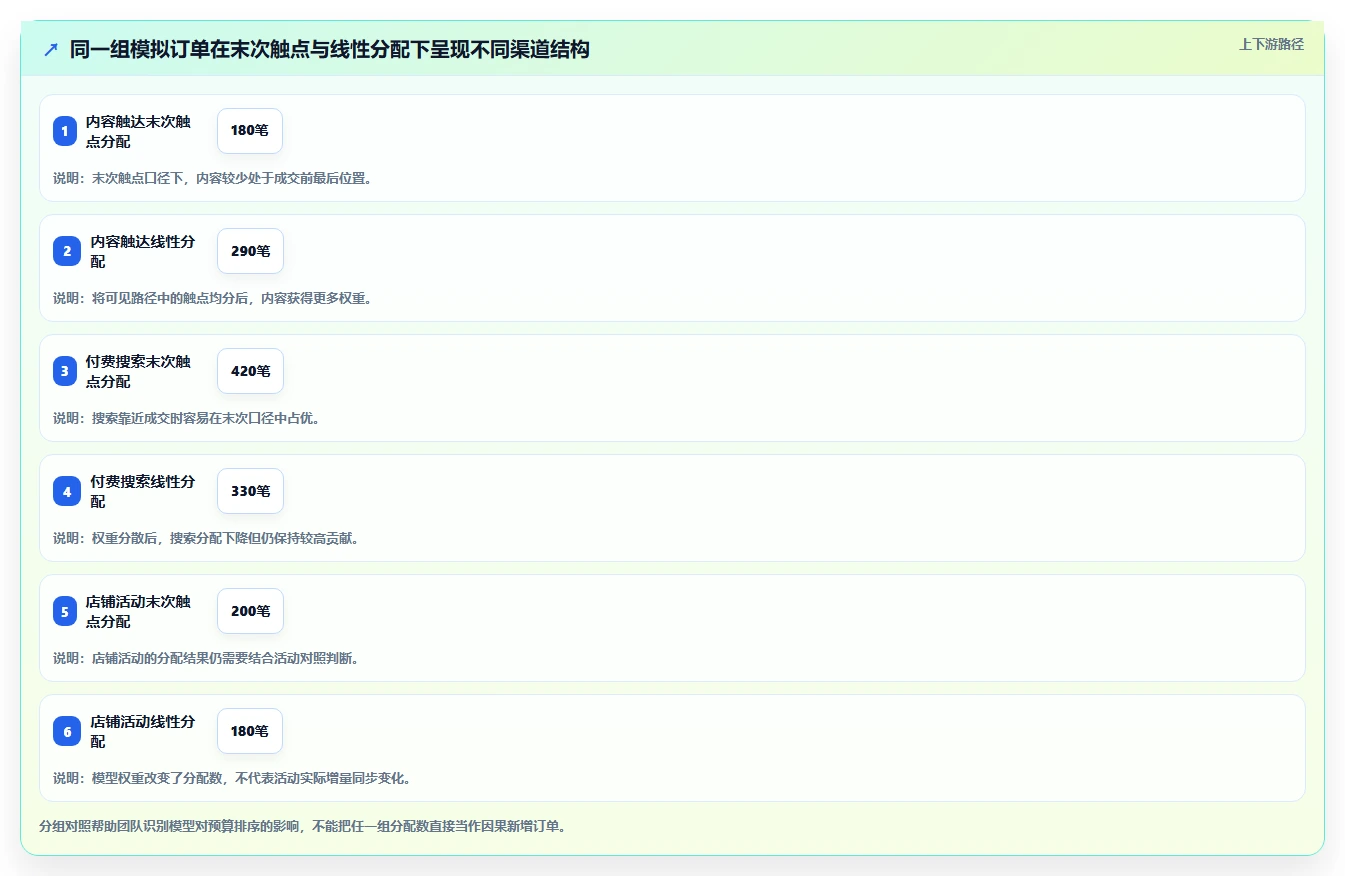Click the 420笔 value chip
1345x876 pixels.
[x=250, y=371]
